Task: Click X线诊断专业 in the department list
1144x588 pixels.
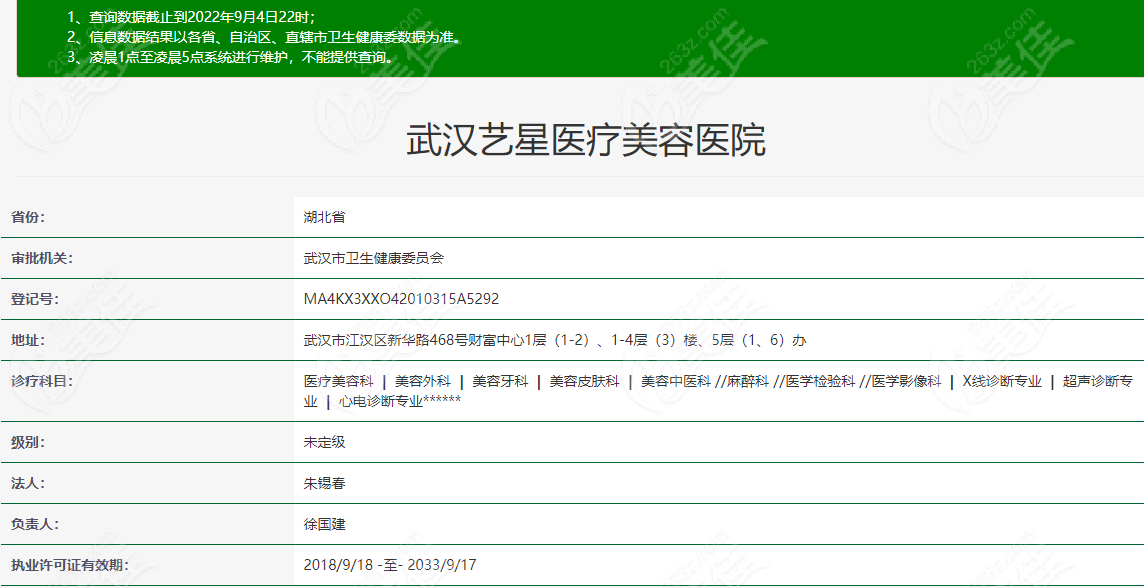Action: (x=1002, y=381)
